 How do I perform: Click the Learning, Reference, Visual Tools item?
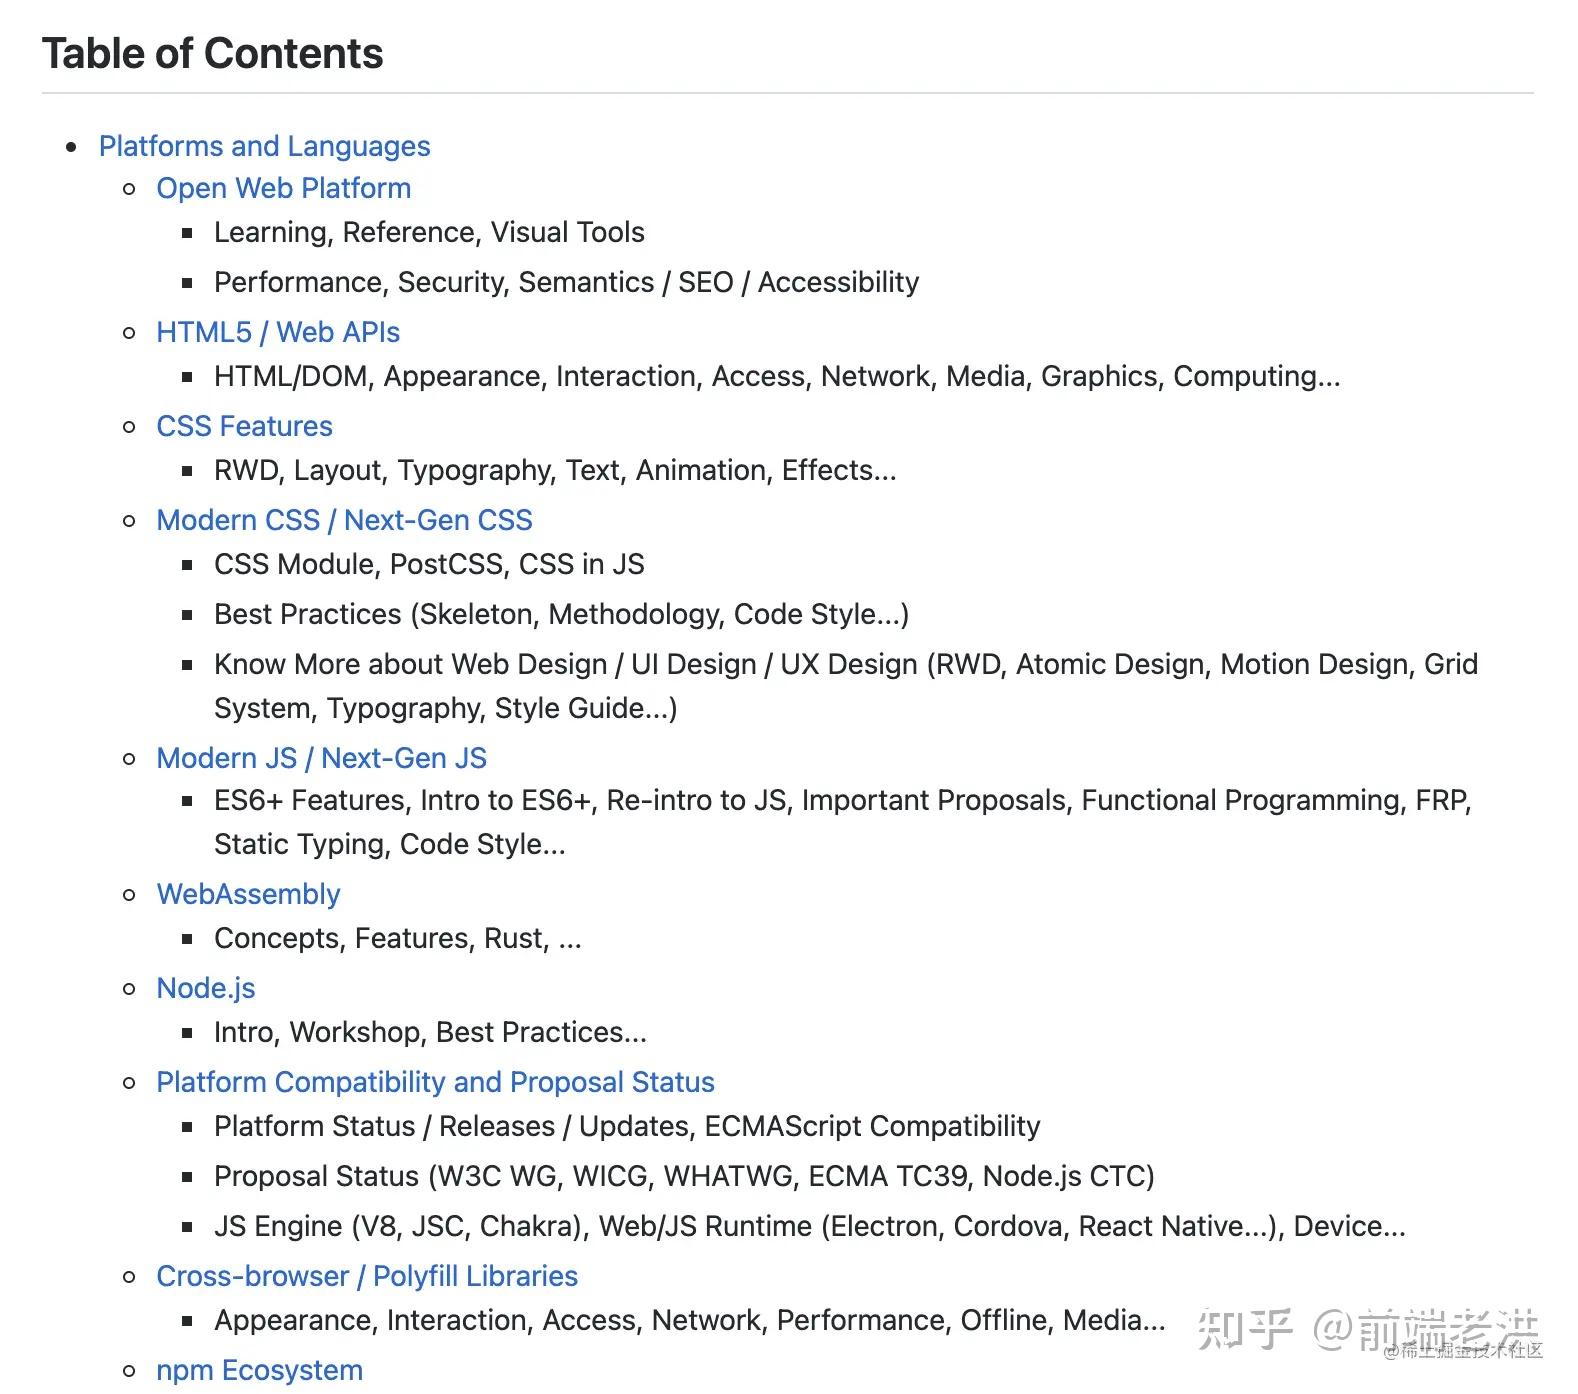click(x=429, y=232)
